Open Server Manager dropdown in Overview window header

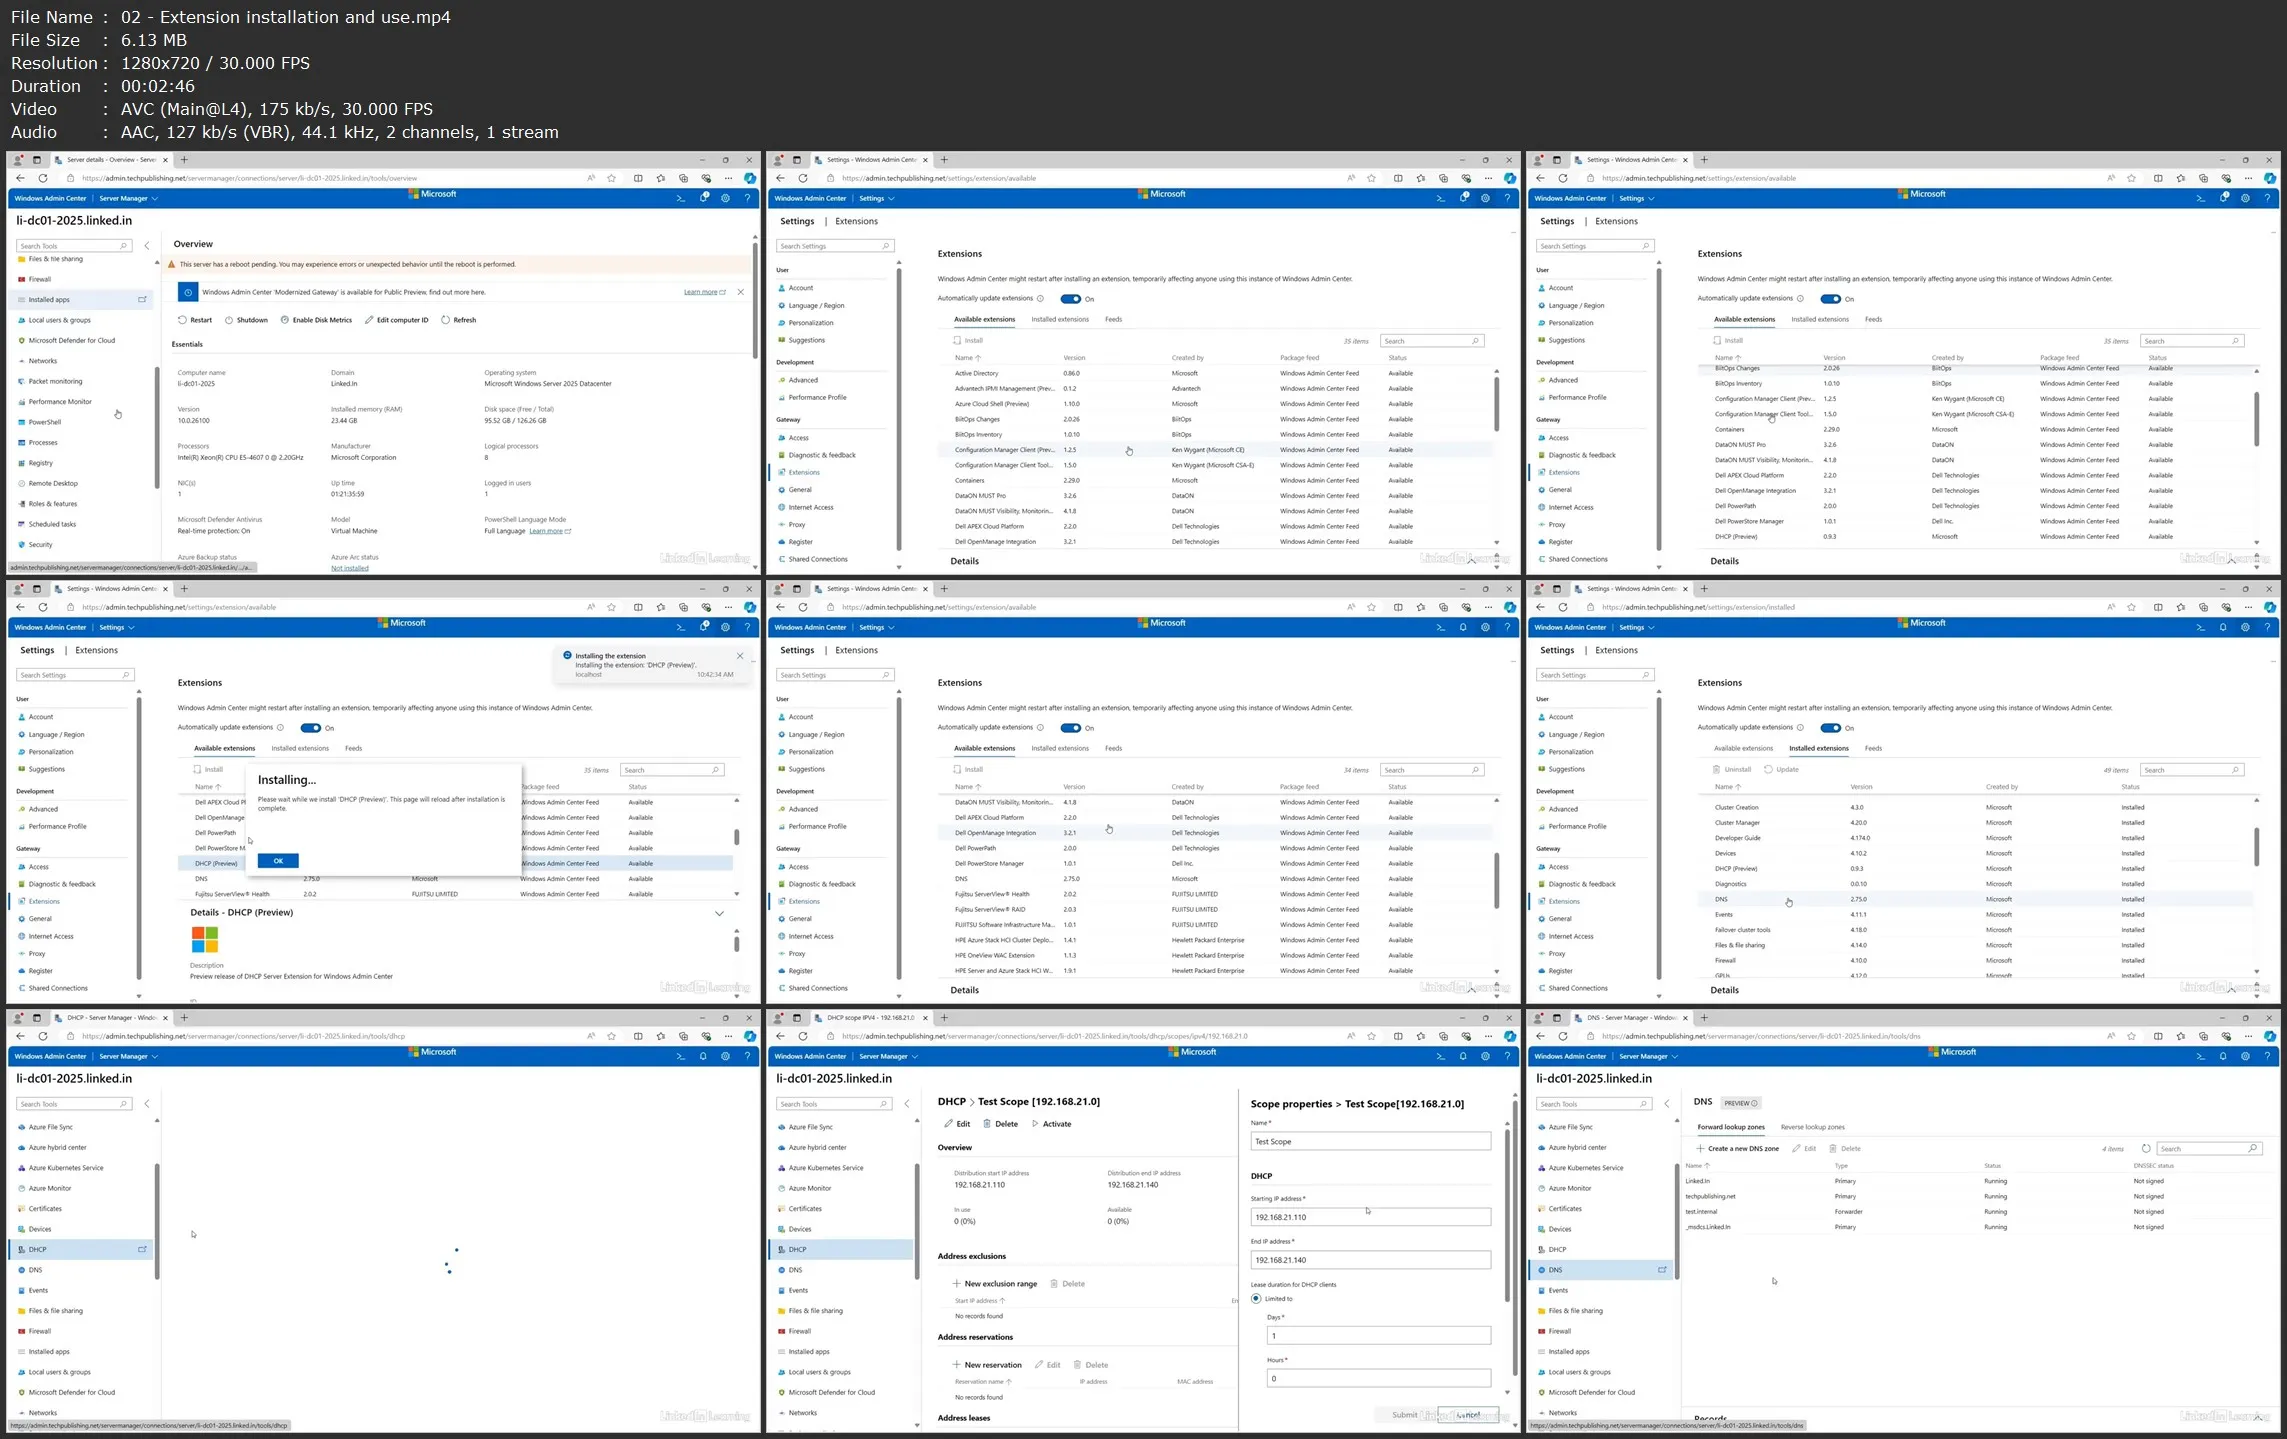coord(129,198)
